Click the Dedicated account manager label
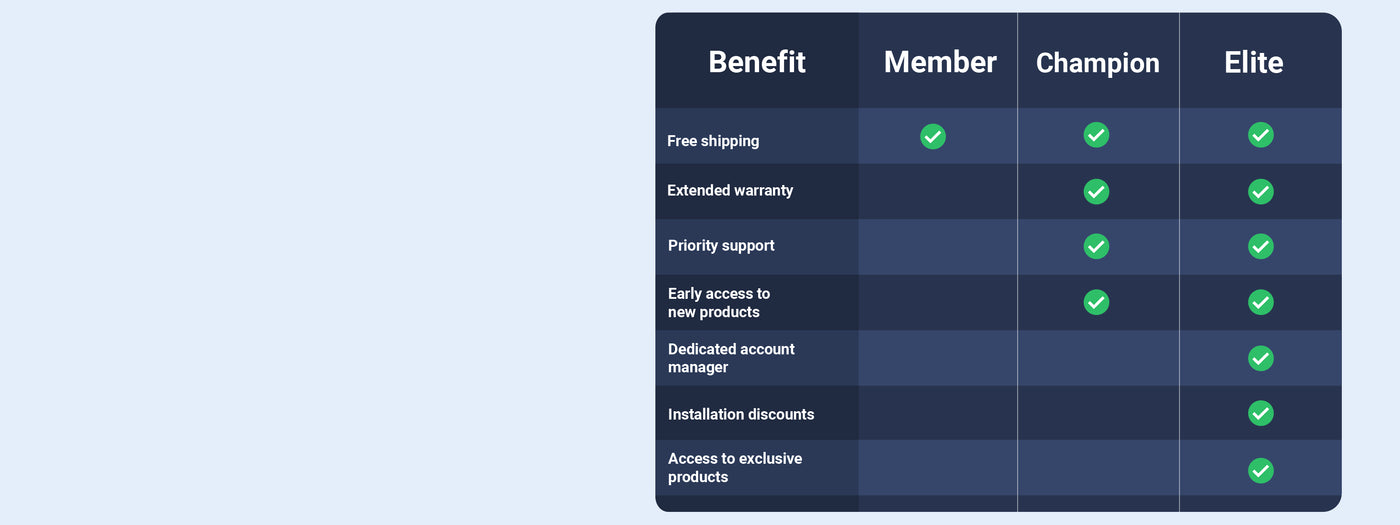The image size is (1400, 525). [x=731, y=358]
